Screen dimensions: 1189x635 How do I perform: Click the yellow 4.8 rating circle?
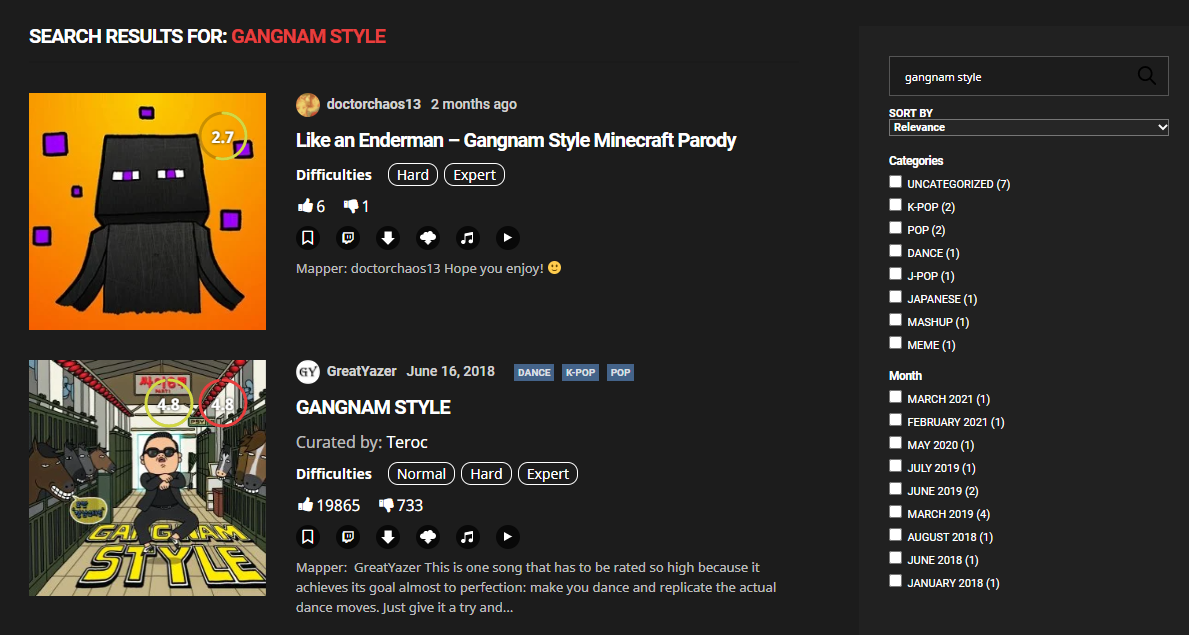(168, 404)
